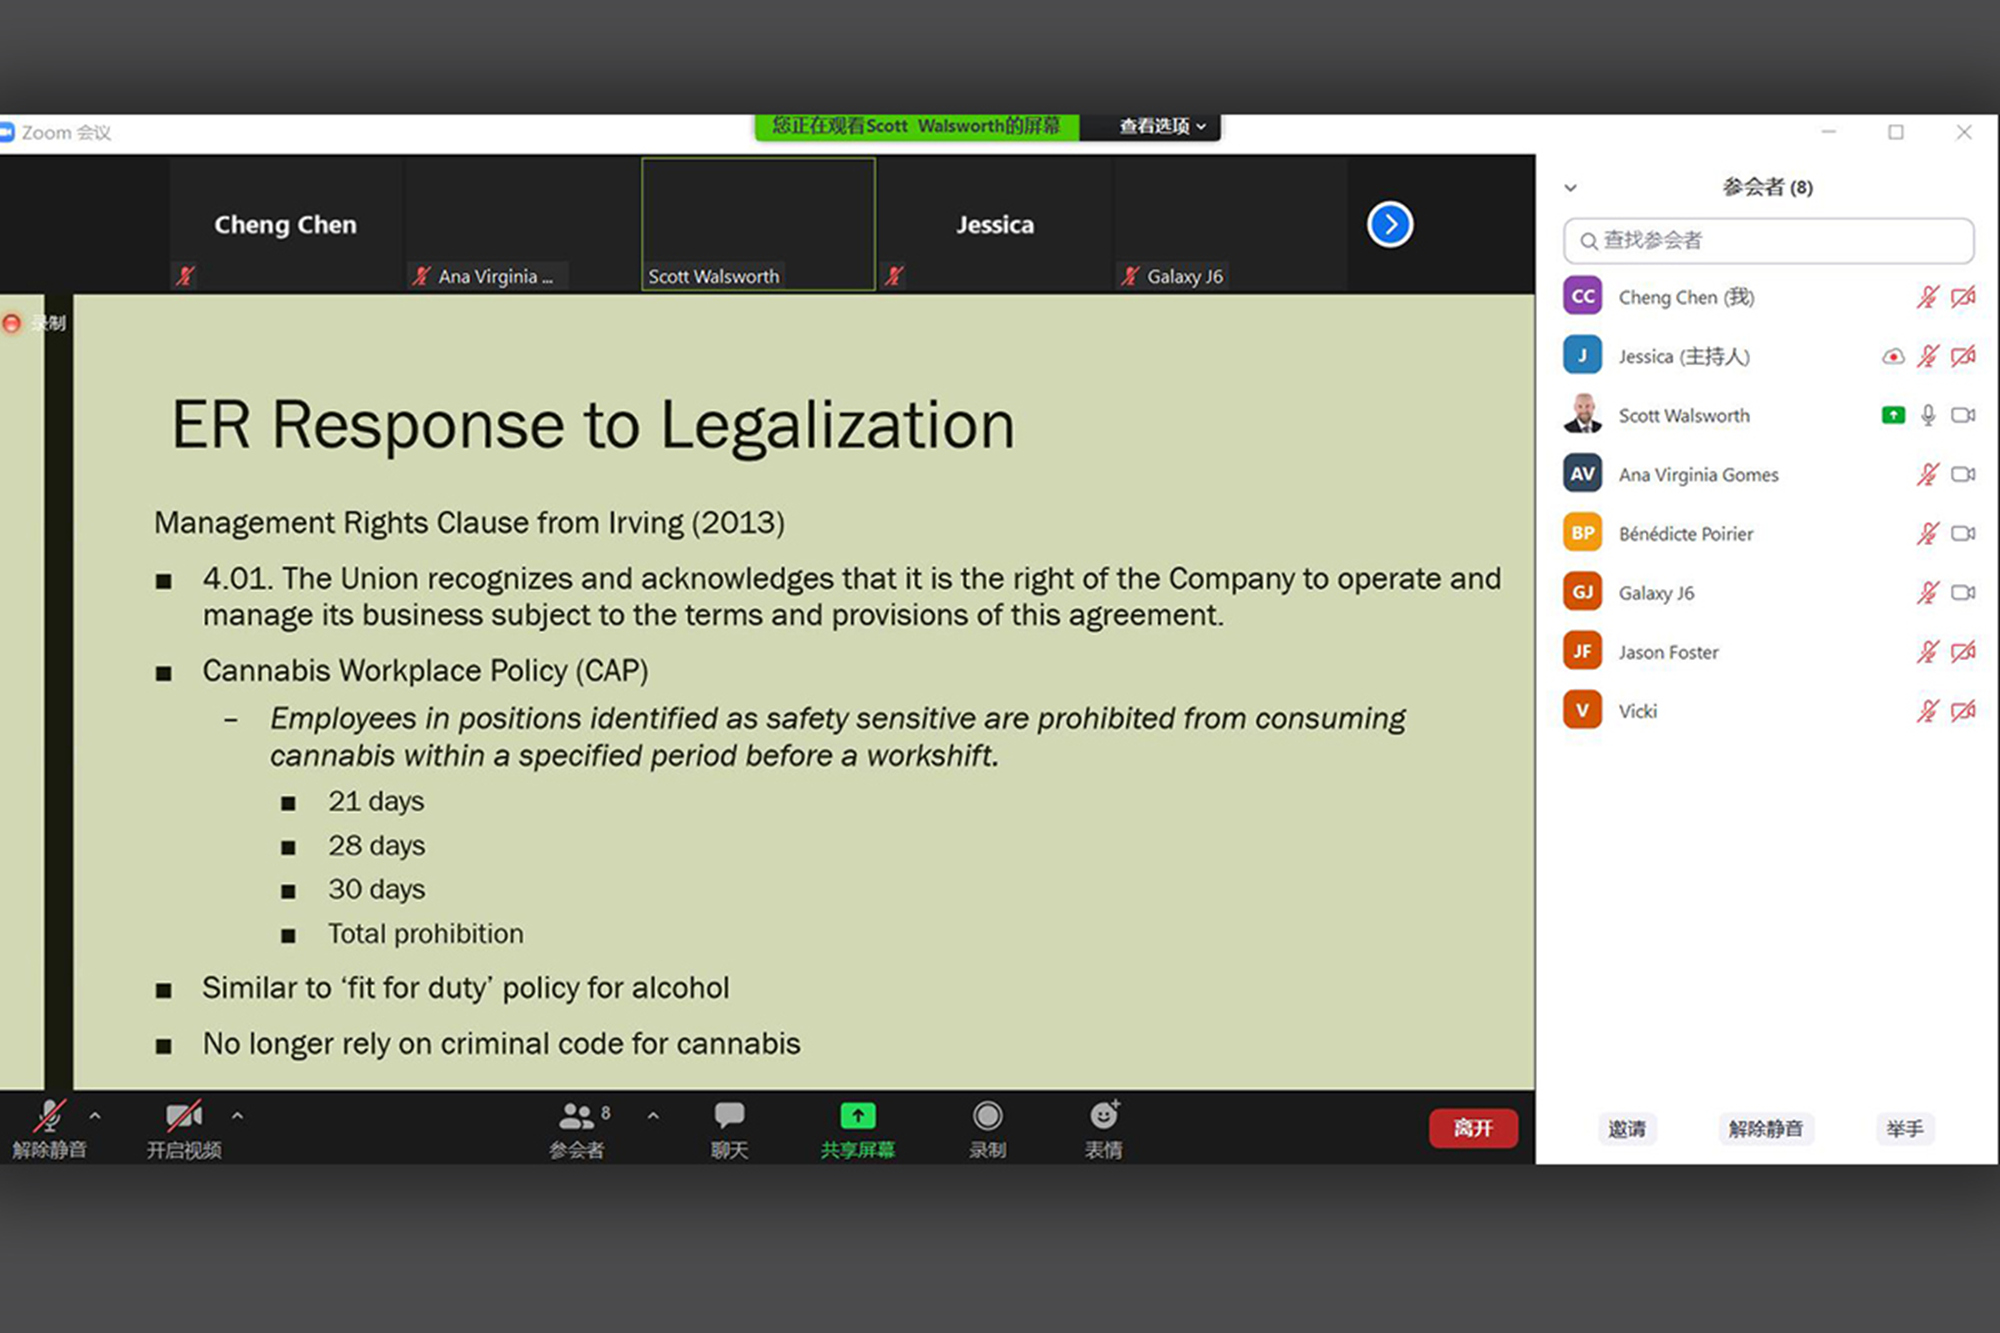Click the participants (参会者) people icon

(x=577, y=1116)
